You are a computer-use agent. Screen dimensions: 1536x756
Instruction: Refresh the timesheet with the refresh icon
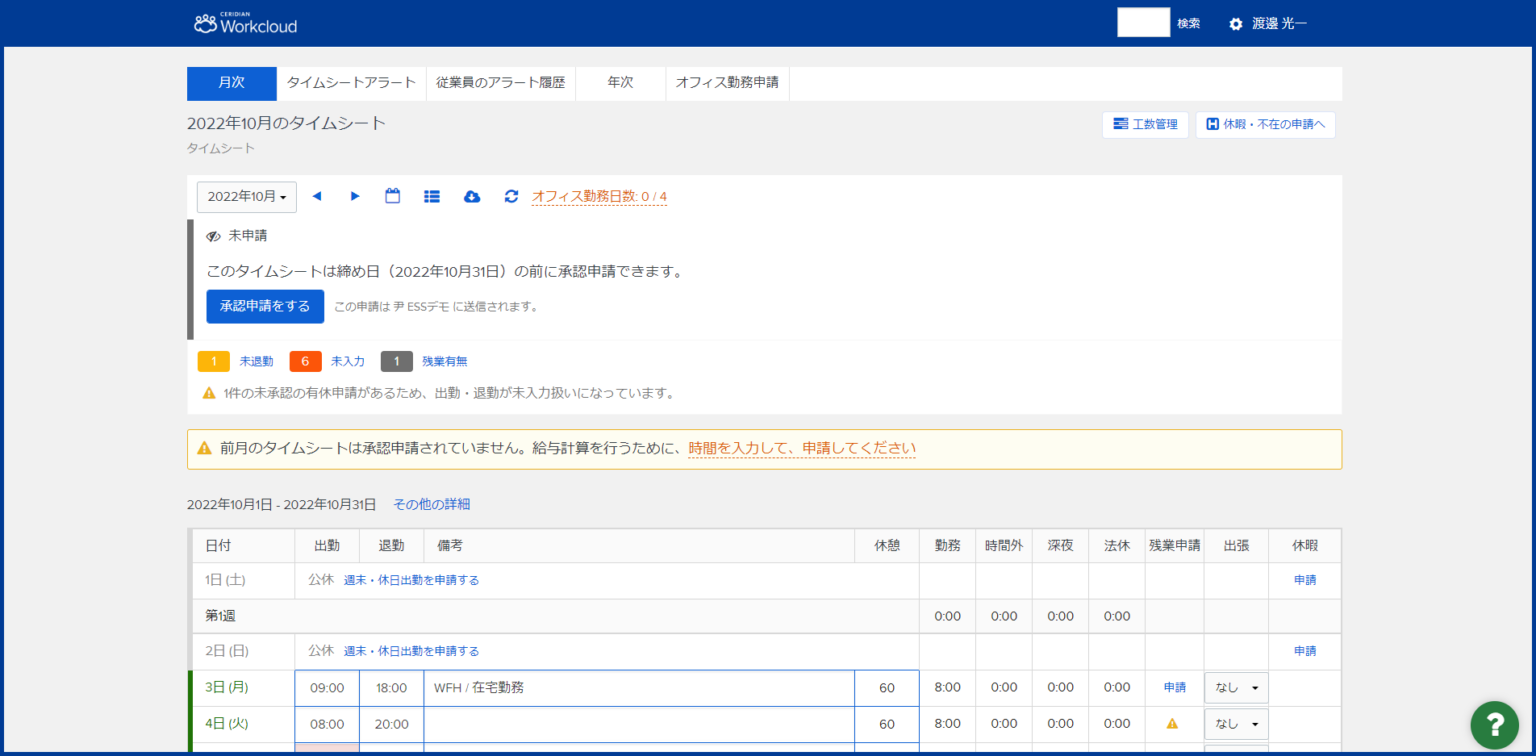(x=511, y=196)
